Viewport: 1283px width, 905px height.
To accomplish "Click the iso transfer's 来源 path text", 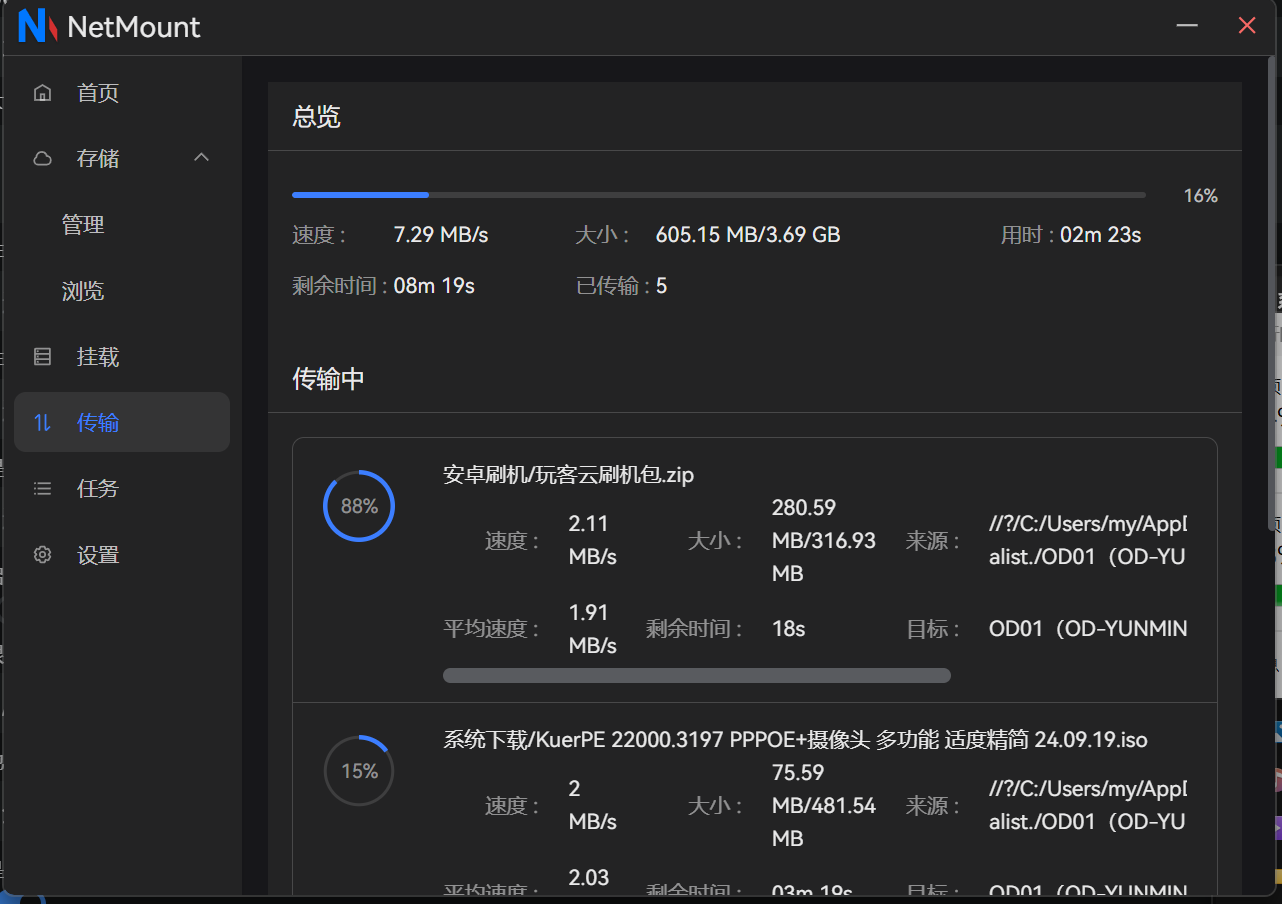I will pos(1088,805).
